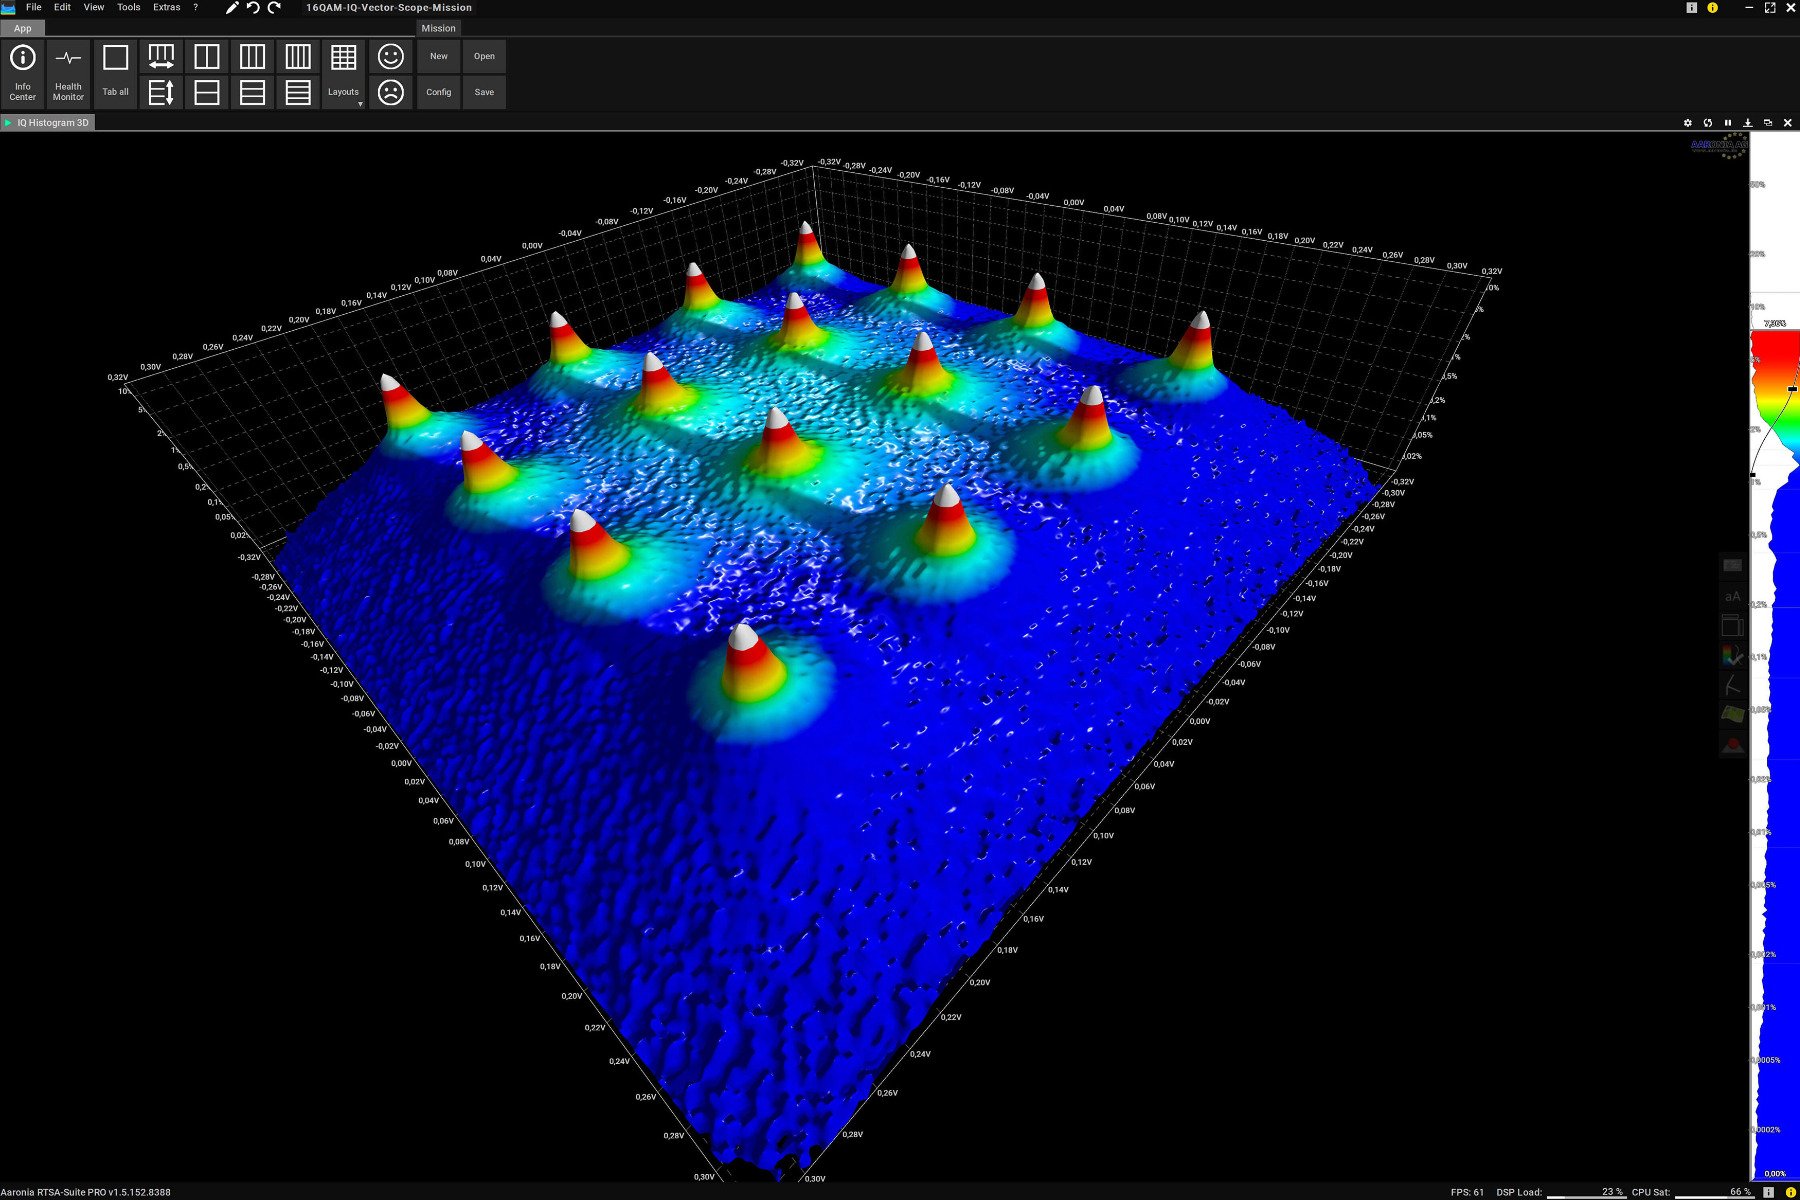Select the horizontal resize layout icon

coord(161,56)
